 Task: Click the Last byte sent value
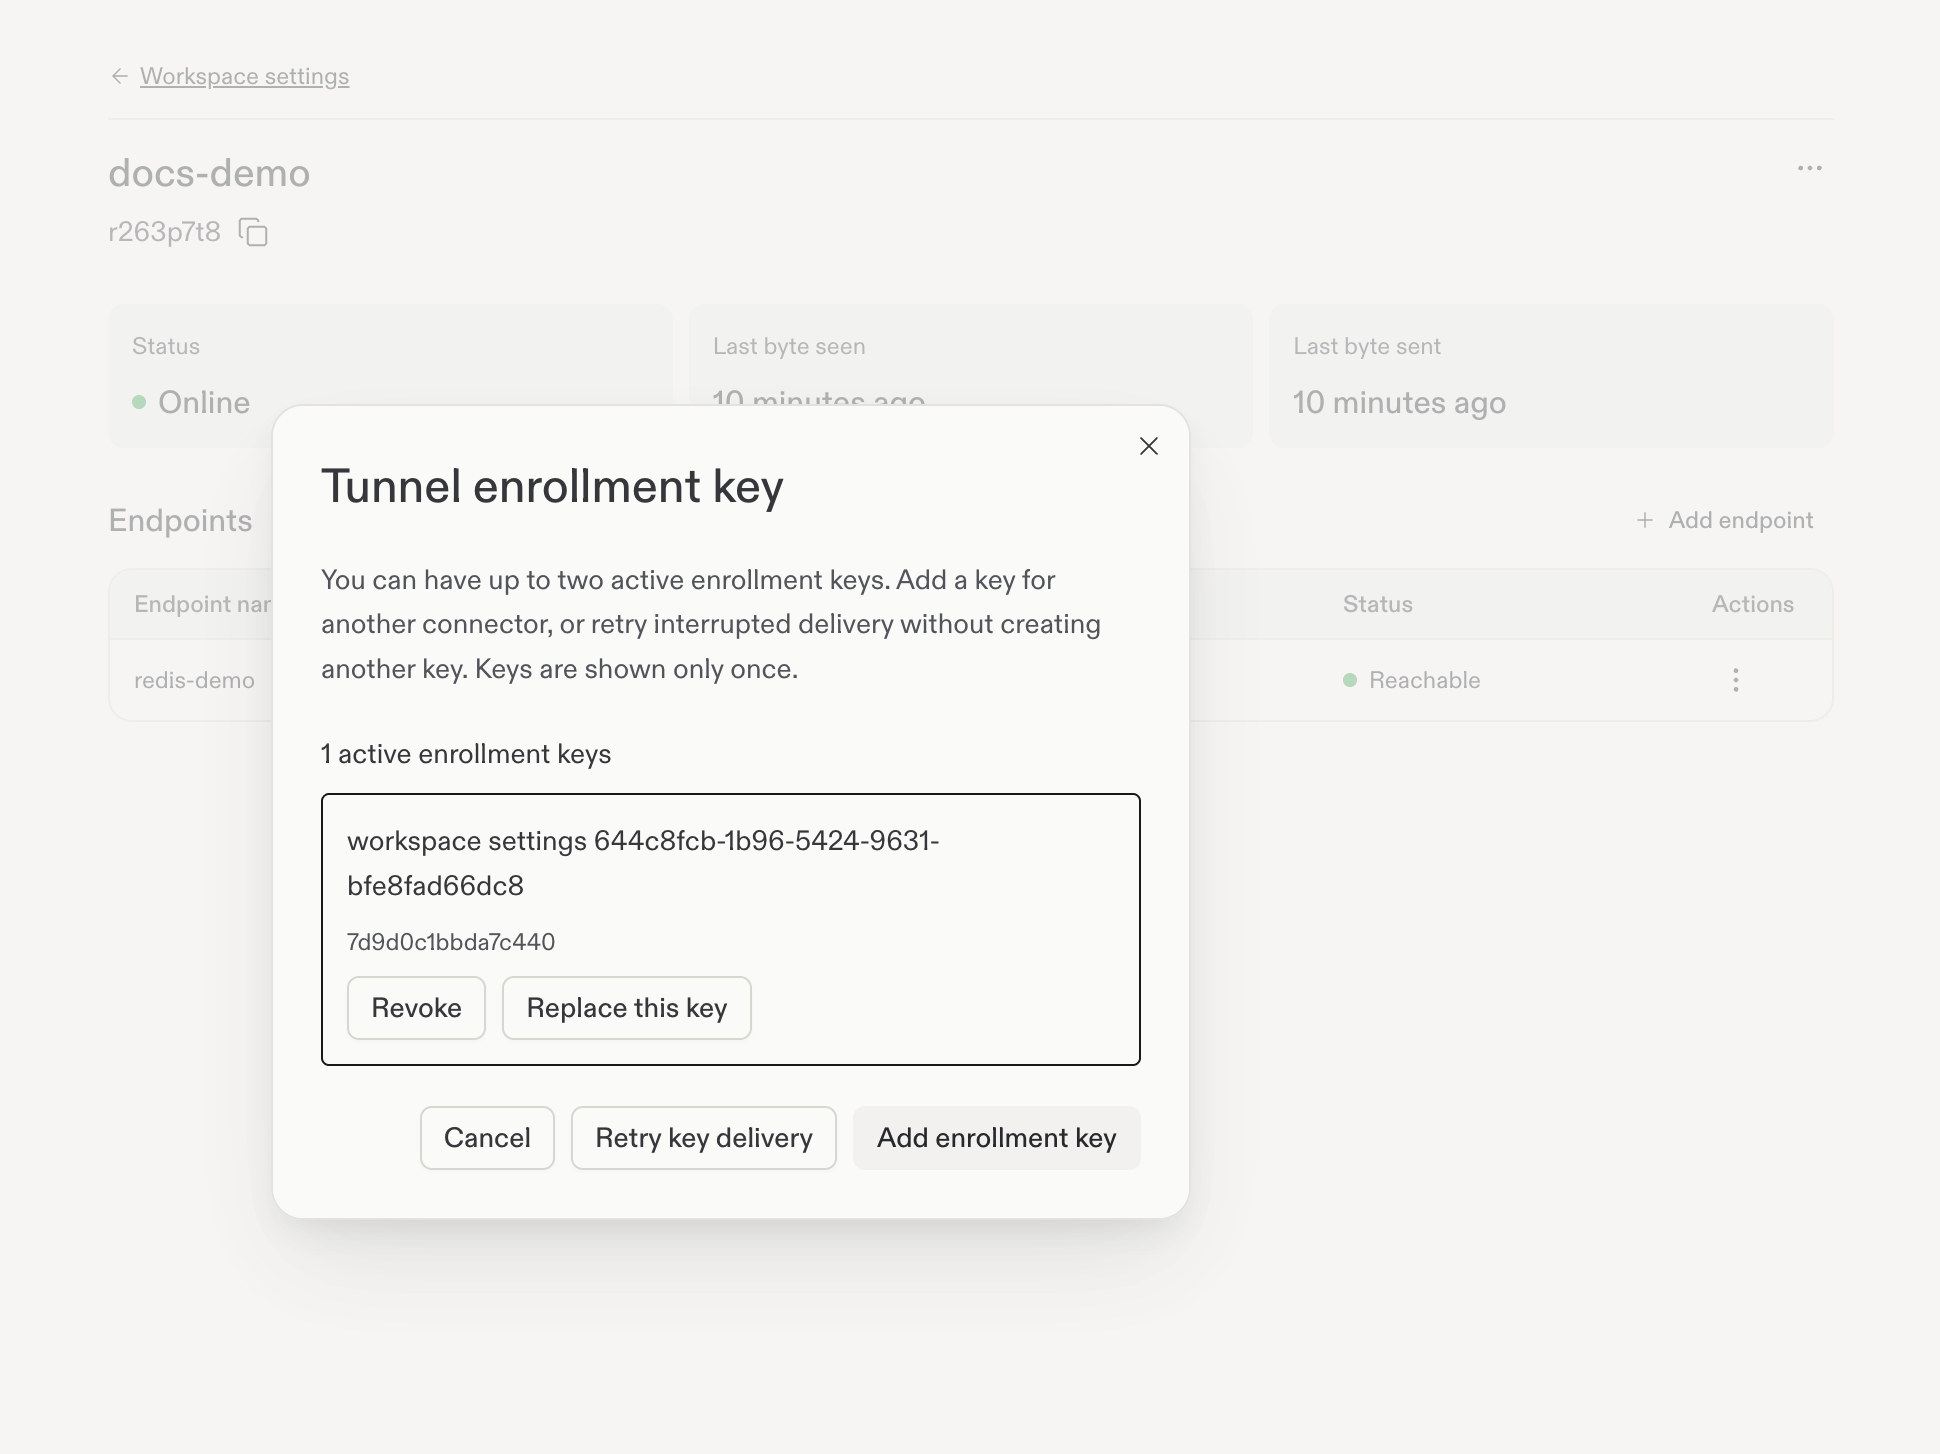coord(1399,402)
